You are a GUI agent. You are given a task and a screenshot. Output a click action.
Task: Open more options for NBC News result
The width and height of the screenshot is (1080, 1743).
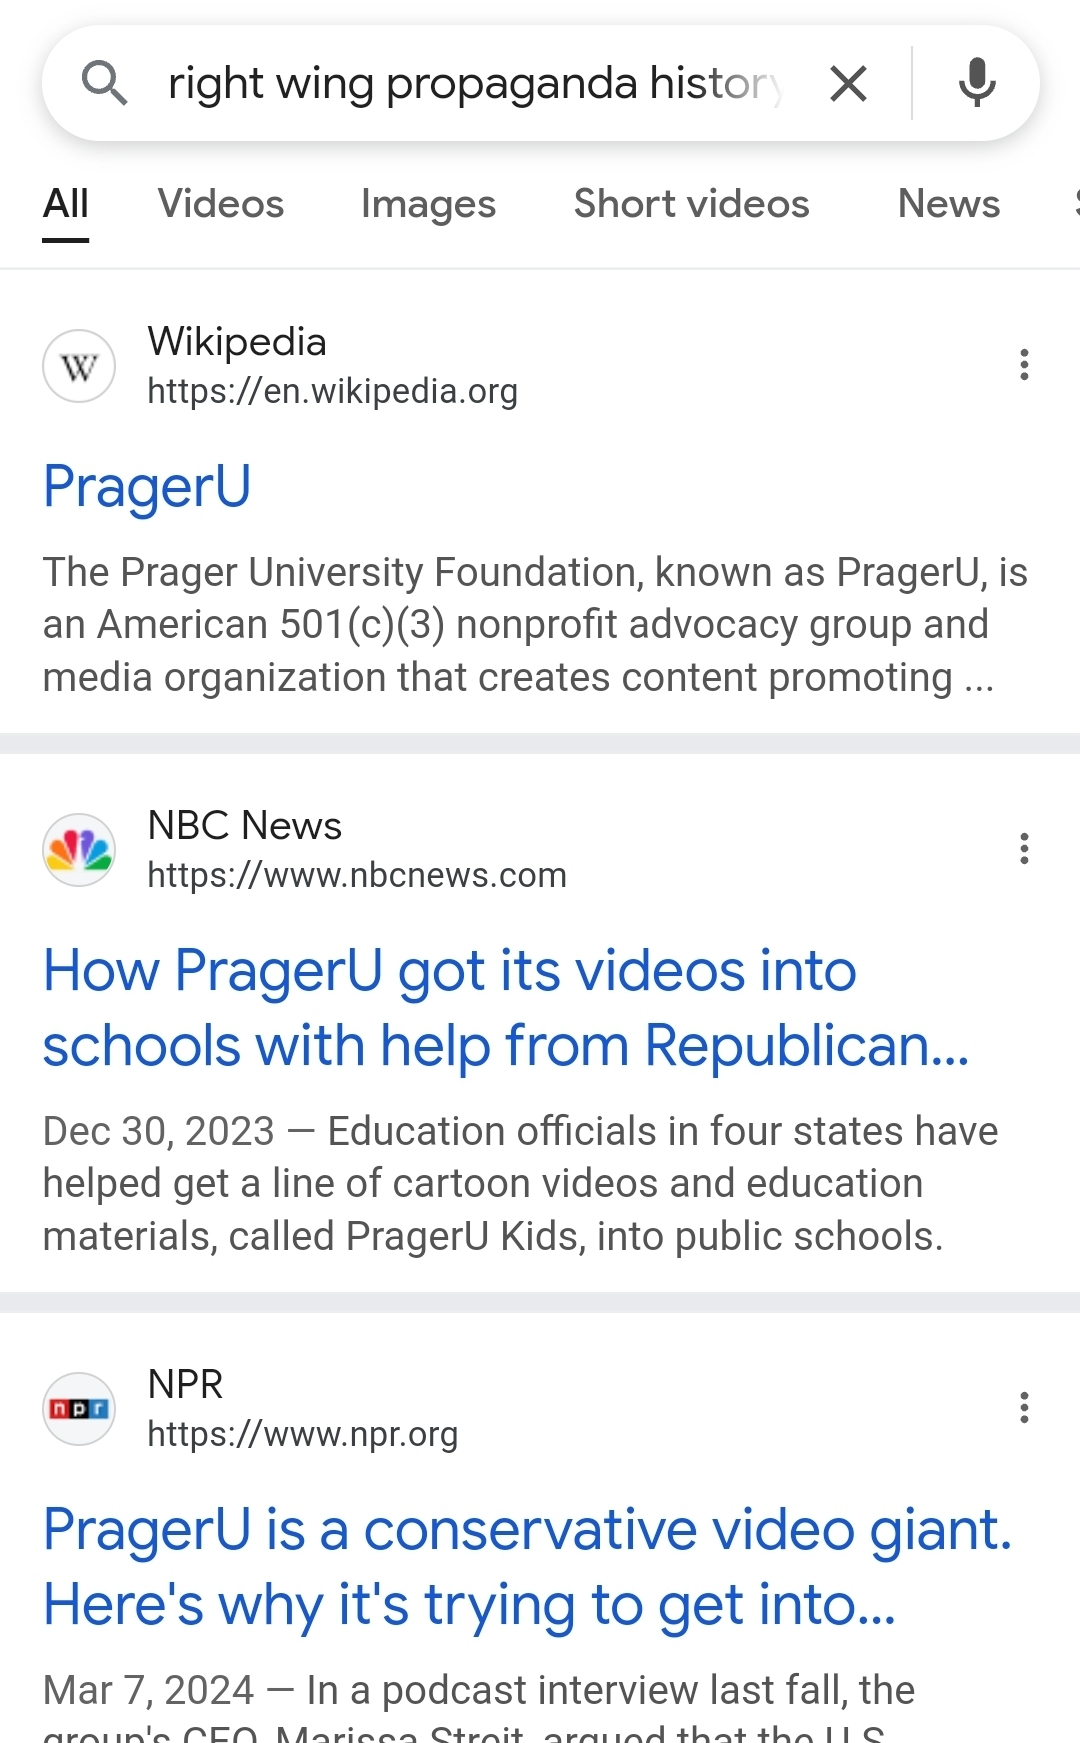click(1024, 849)
